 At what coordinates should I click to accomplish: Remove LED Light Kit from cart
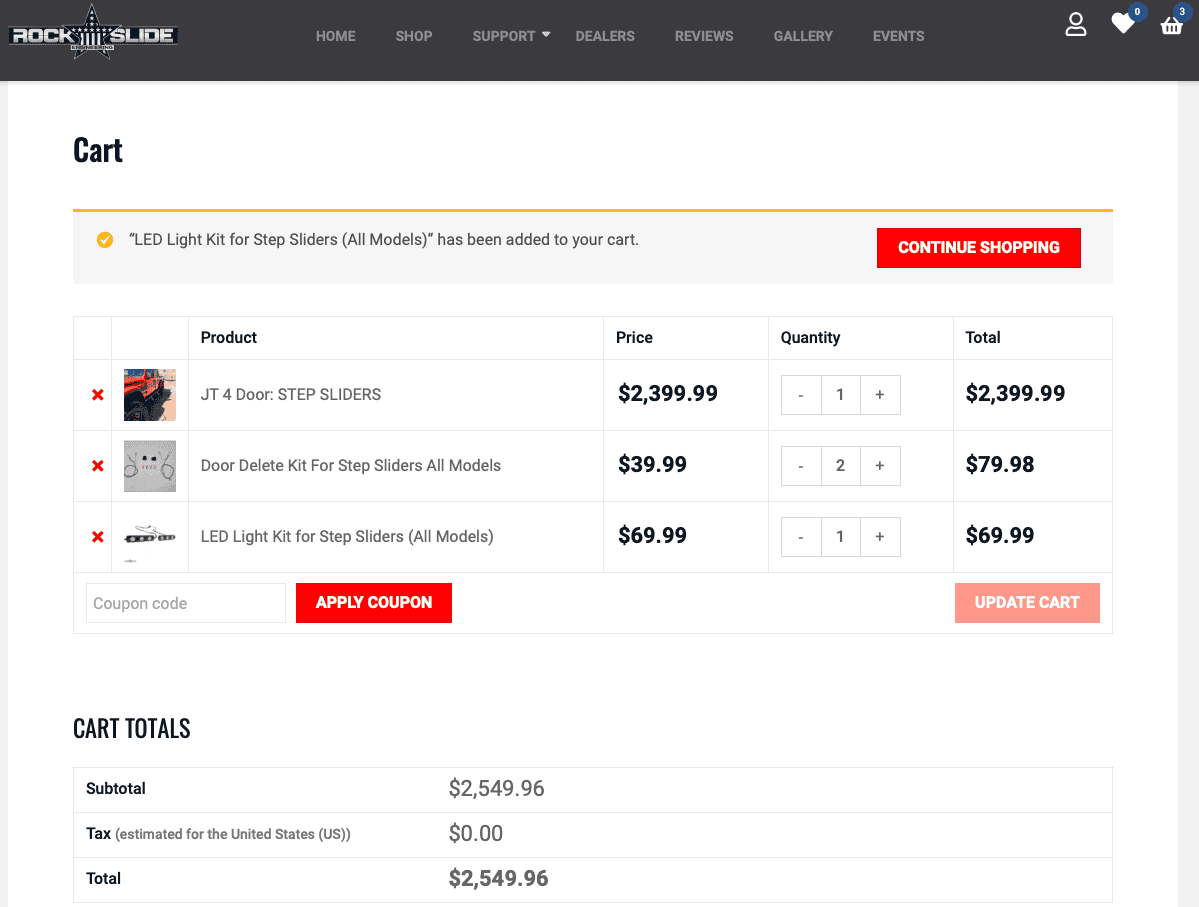[98, 537]
